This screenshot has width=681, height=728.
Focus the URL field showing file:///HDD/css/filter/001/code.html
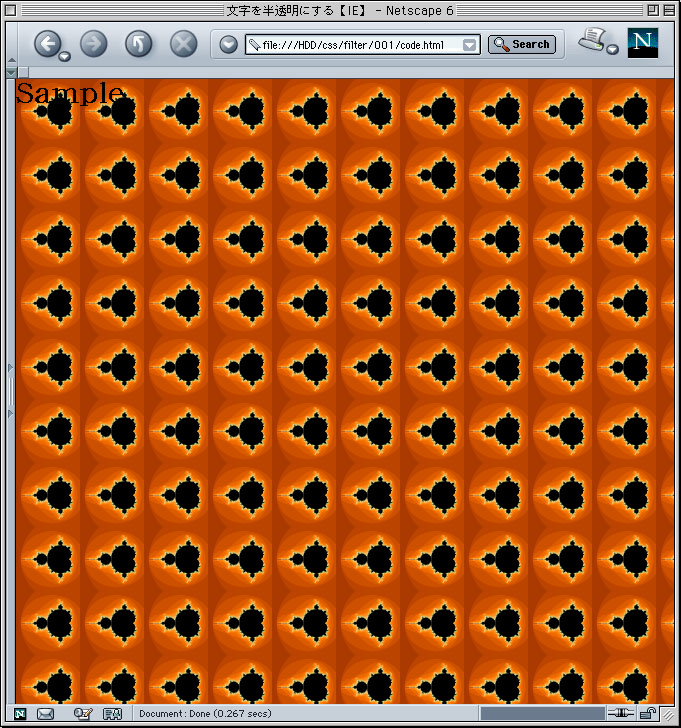click(x=362, y=45)
